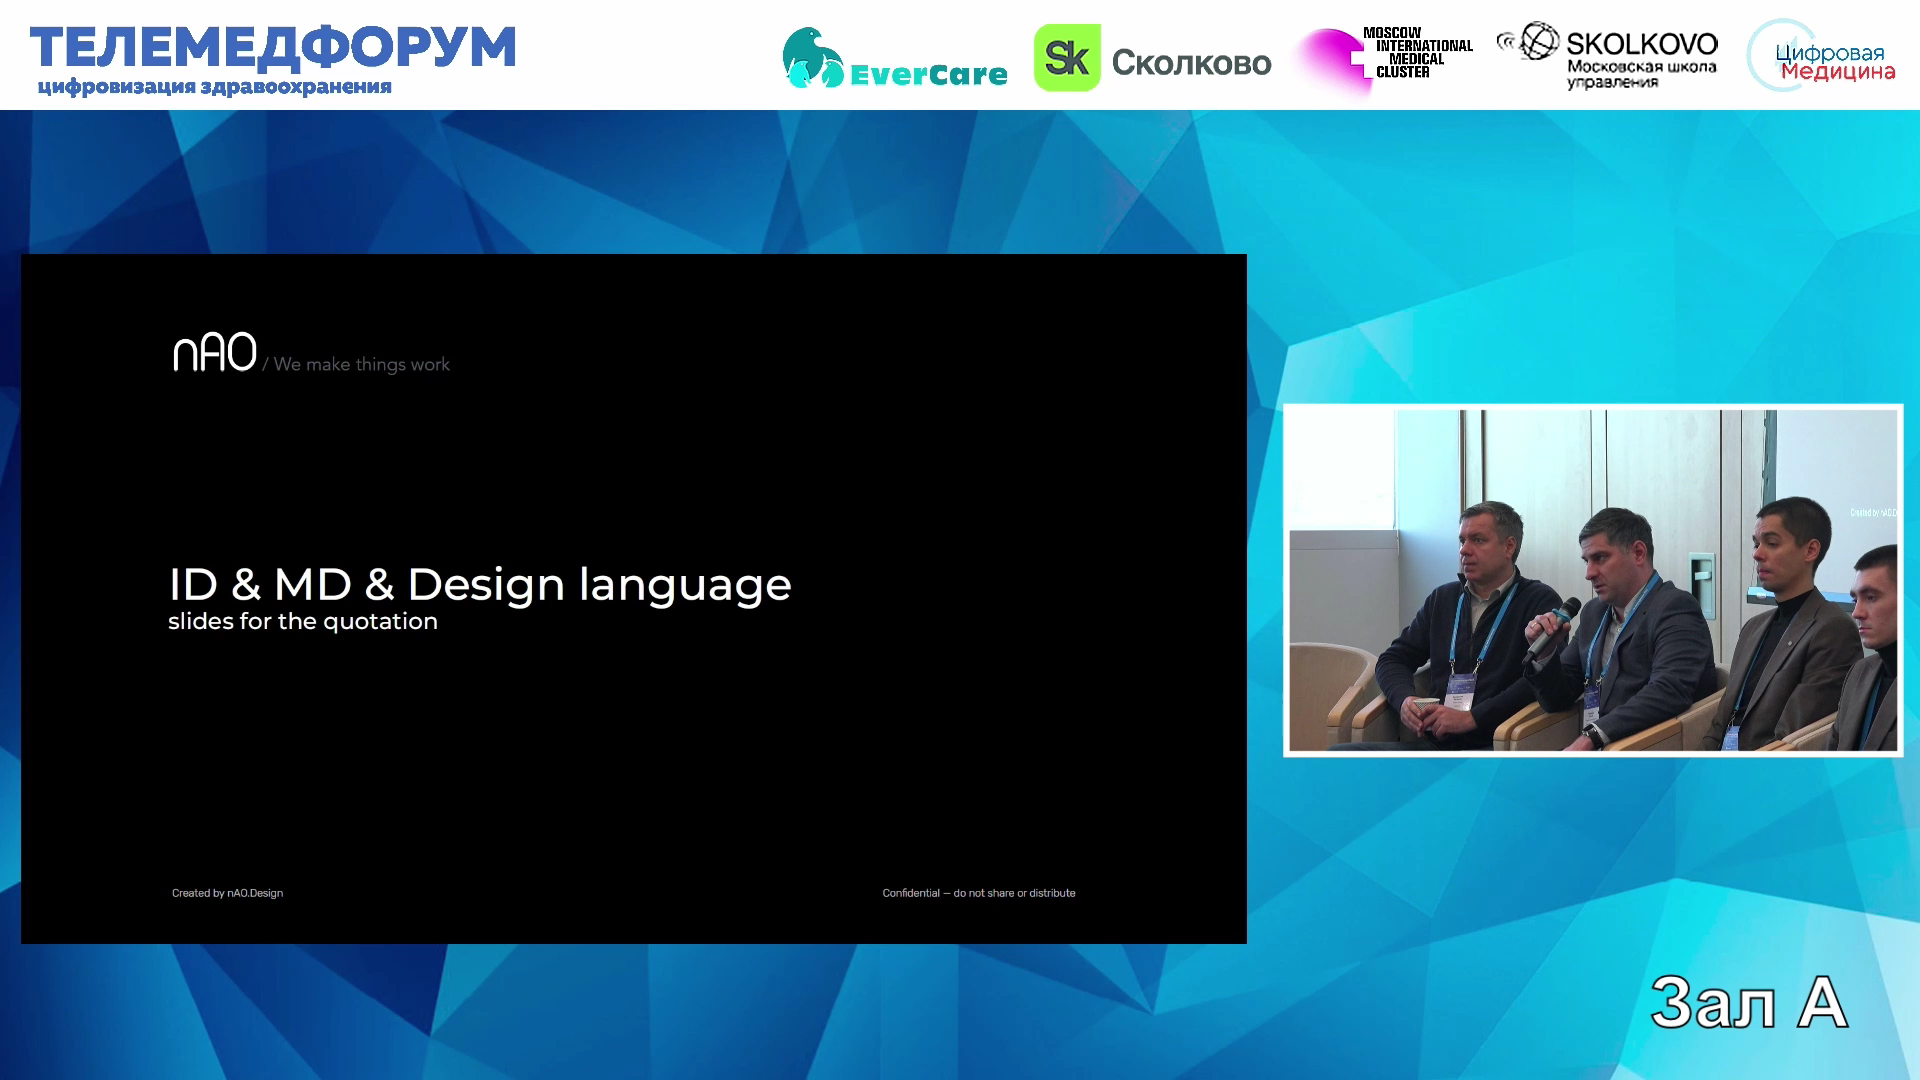Image resolution: width=1920 pixels, height=1080 pixels.
Task: Click the SKOLKOVO school globe icon
Action: click(1538, 42)
